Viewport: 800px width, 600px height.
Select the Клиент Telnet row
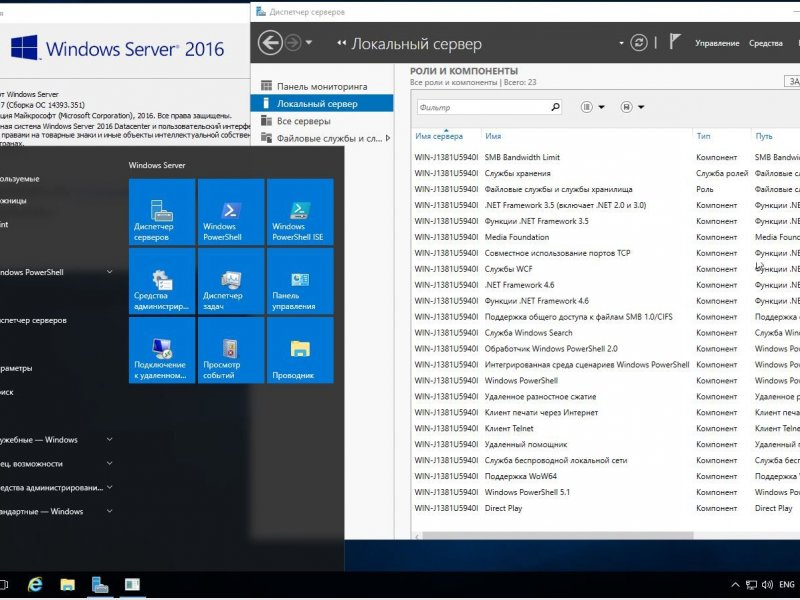[607, 428]
